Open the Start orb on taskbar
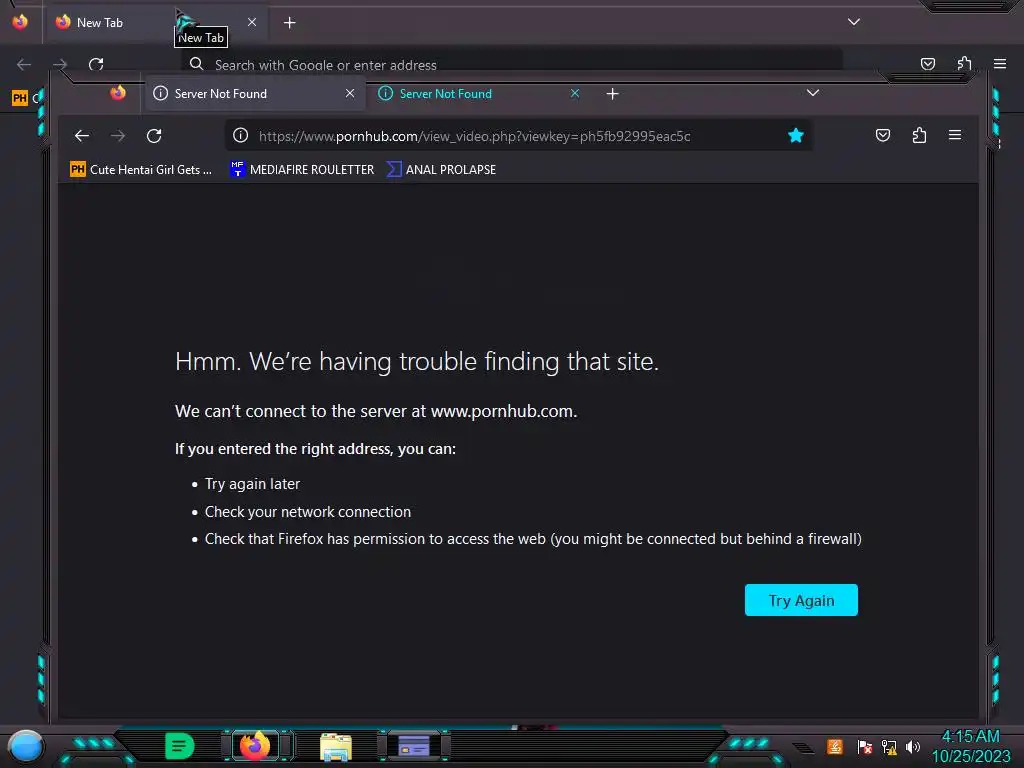Image resolution: width=1024 pixels, height=768 pixels. tap(25, 746)
